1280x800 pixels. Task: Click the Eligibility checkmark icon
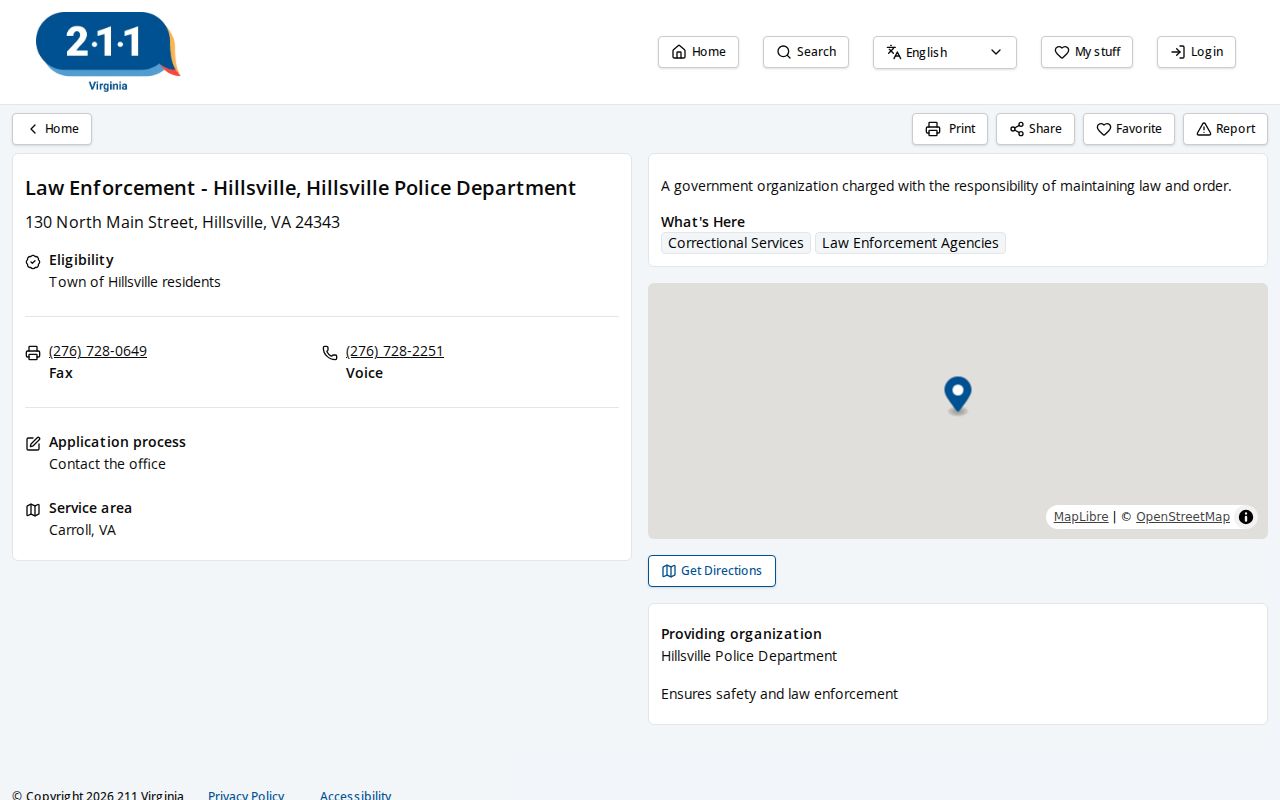pyautogui.click(x=33, y=262)
